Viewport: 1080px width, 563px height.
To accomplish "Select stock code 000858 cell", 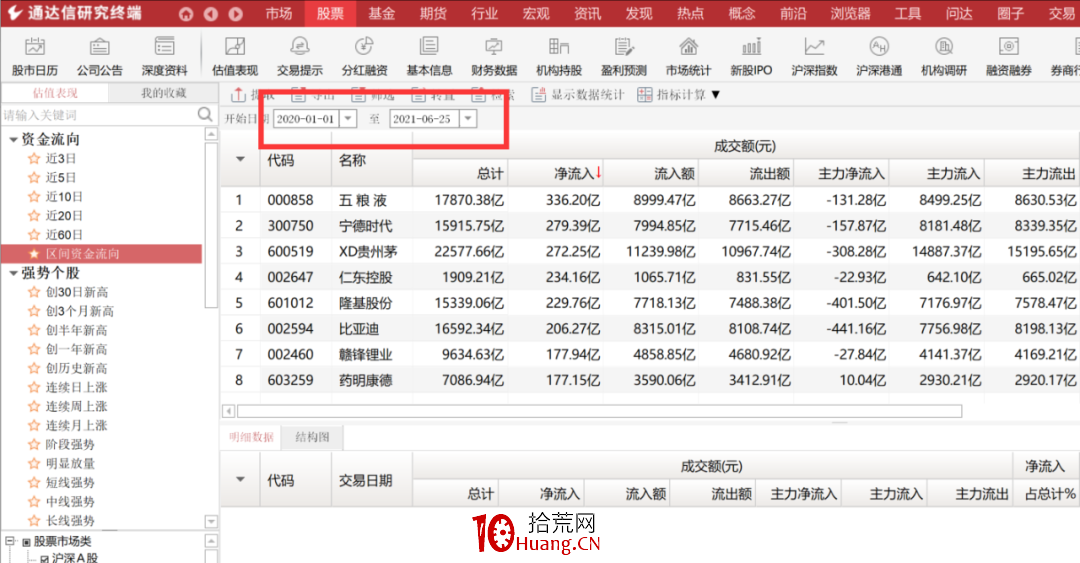I will point(291,200).
